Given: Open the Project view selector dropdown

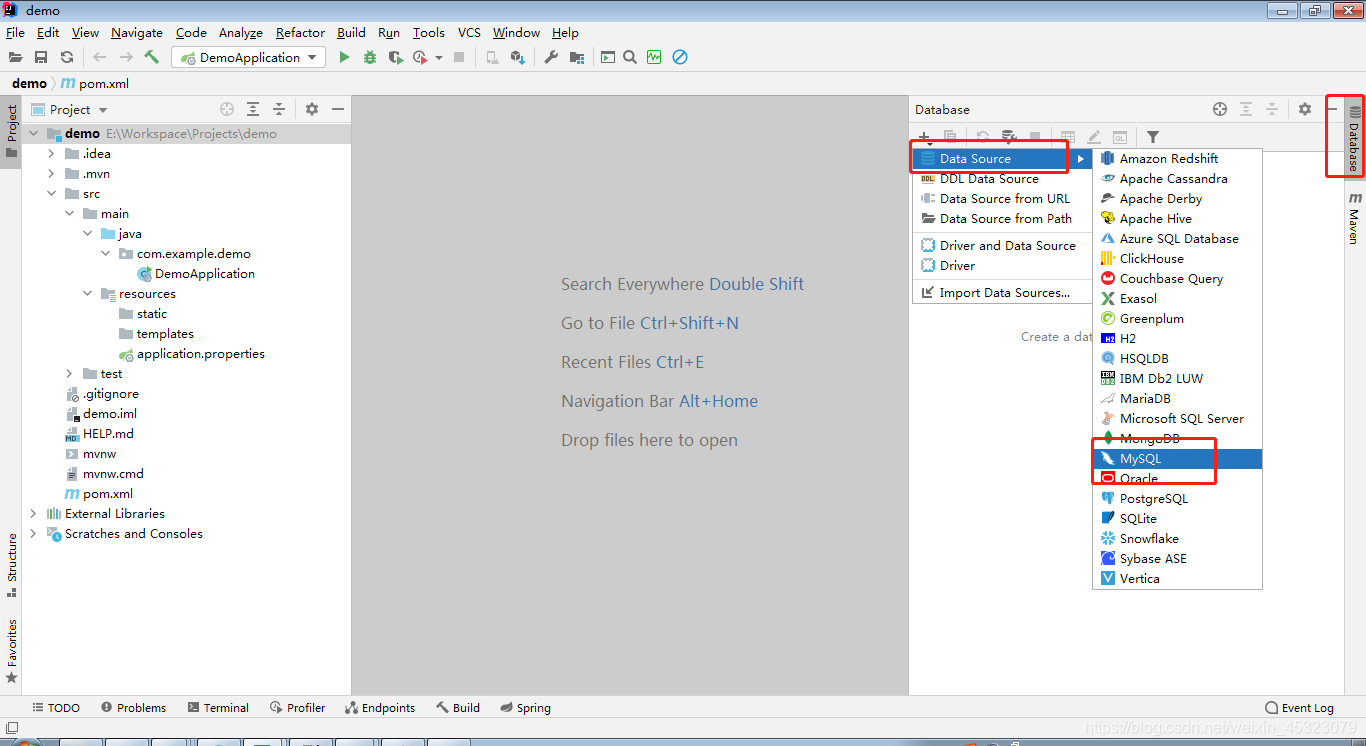Looking at the screenshot, I should click(103, 110).
